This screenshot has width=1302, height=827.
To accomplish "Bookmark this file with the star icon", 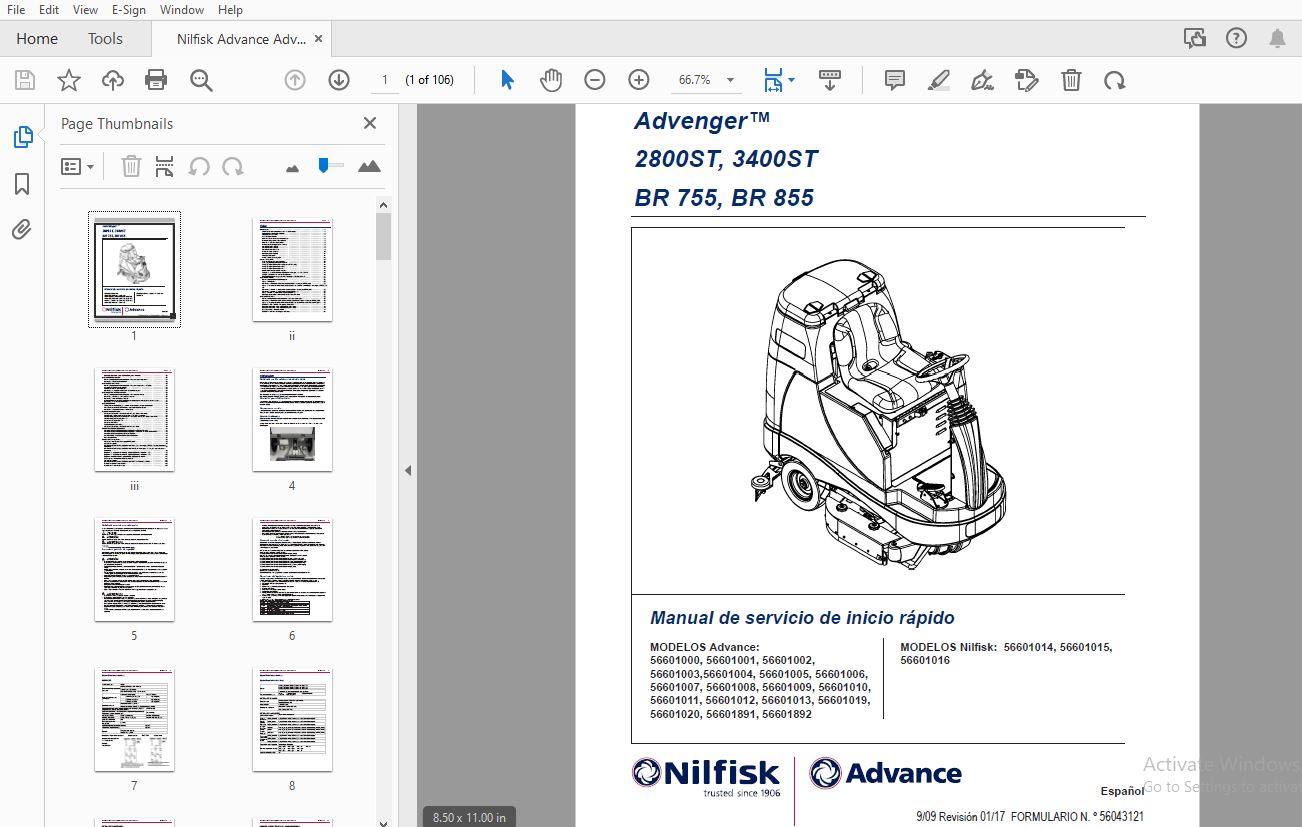I will point(69,80).
